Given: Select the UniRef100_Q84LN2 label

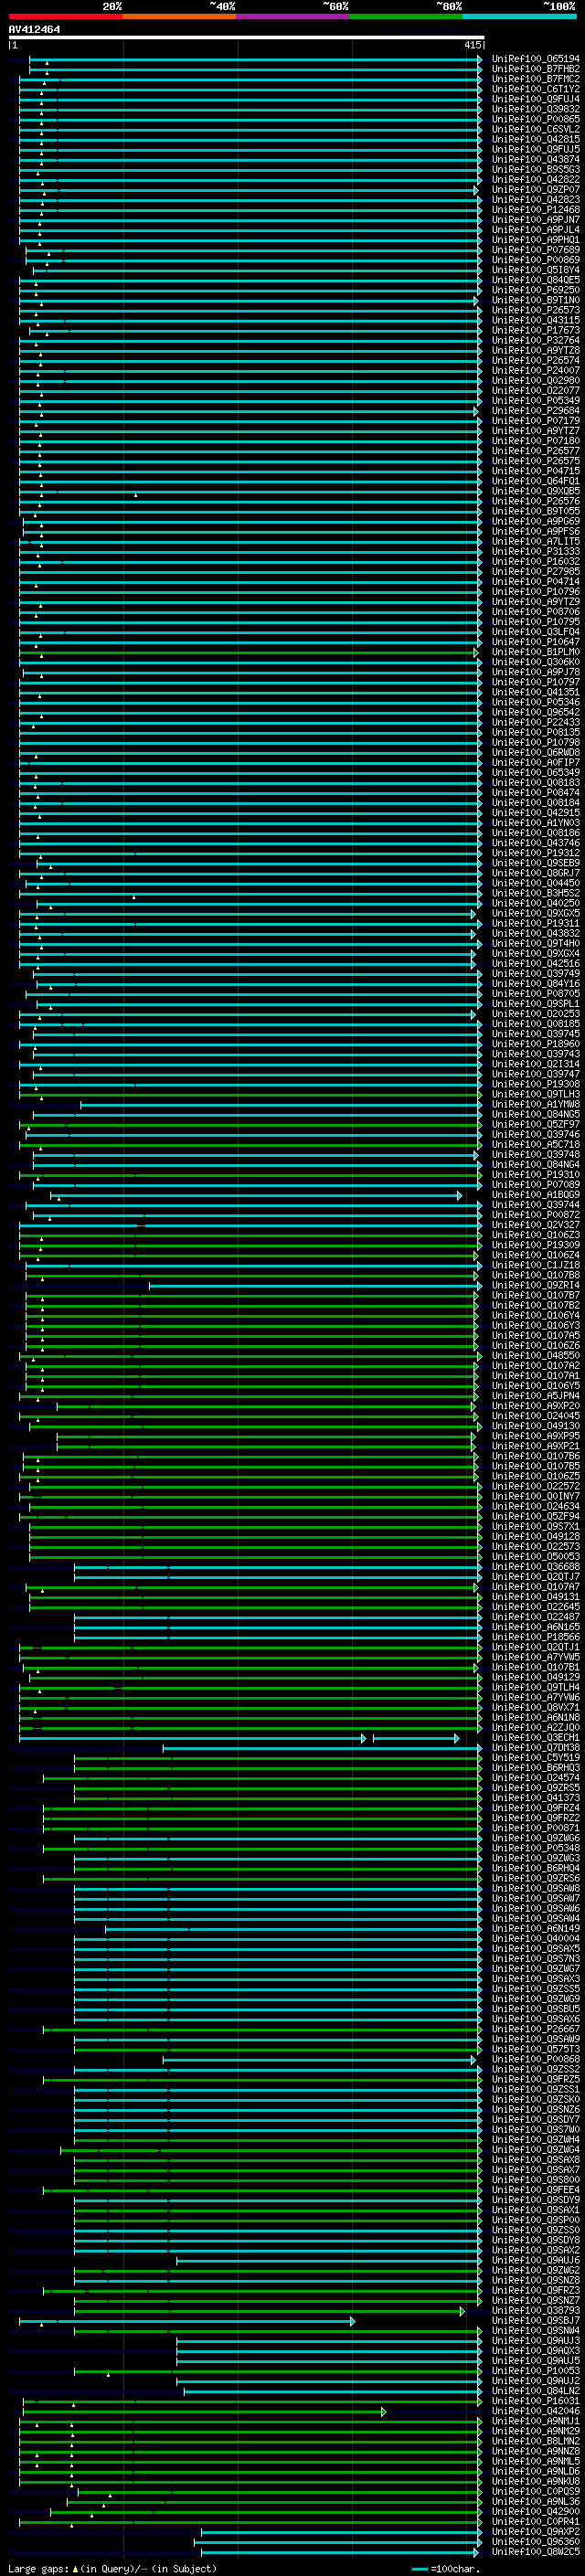Looking at the screenshot, I should coord(535,2391).
